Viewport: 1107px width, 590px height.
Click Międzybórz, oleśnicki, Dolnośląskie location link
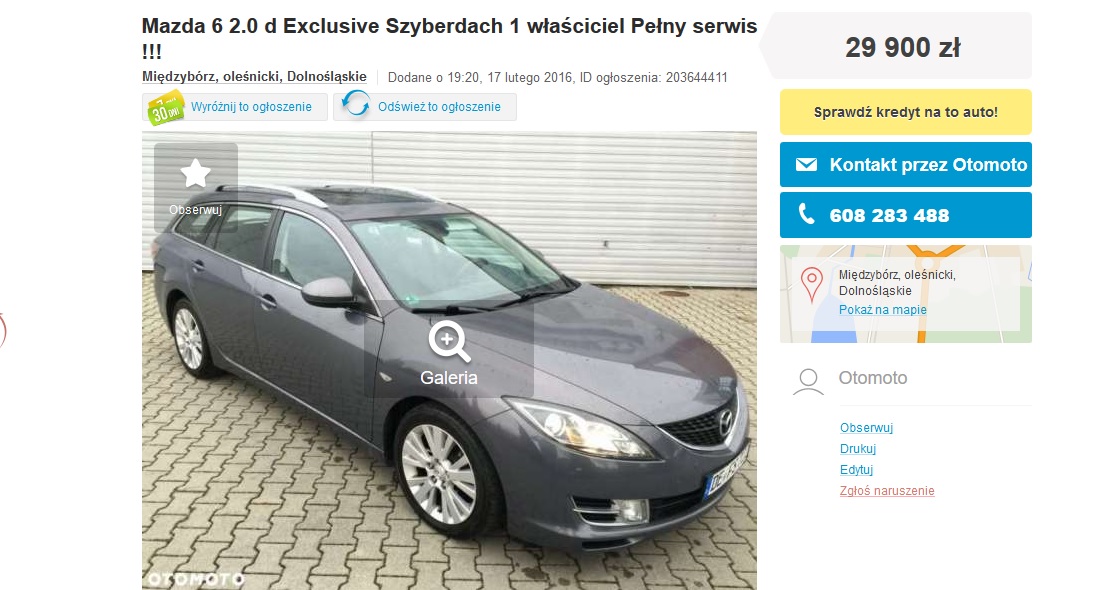pos(254,76)
